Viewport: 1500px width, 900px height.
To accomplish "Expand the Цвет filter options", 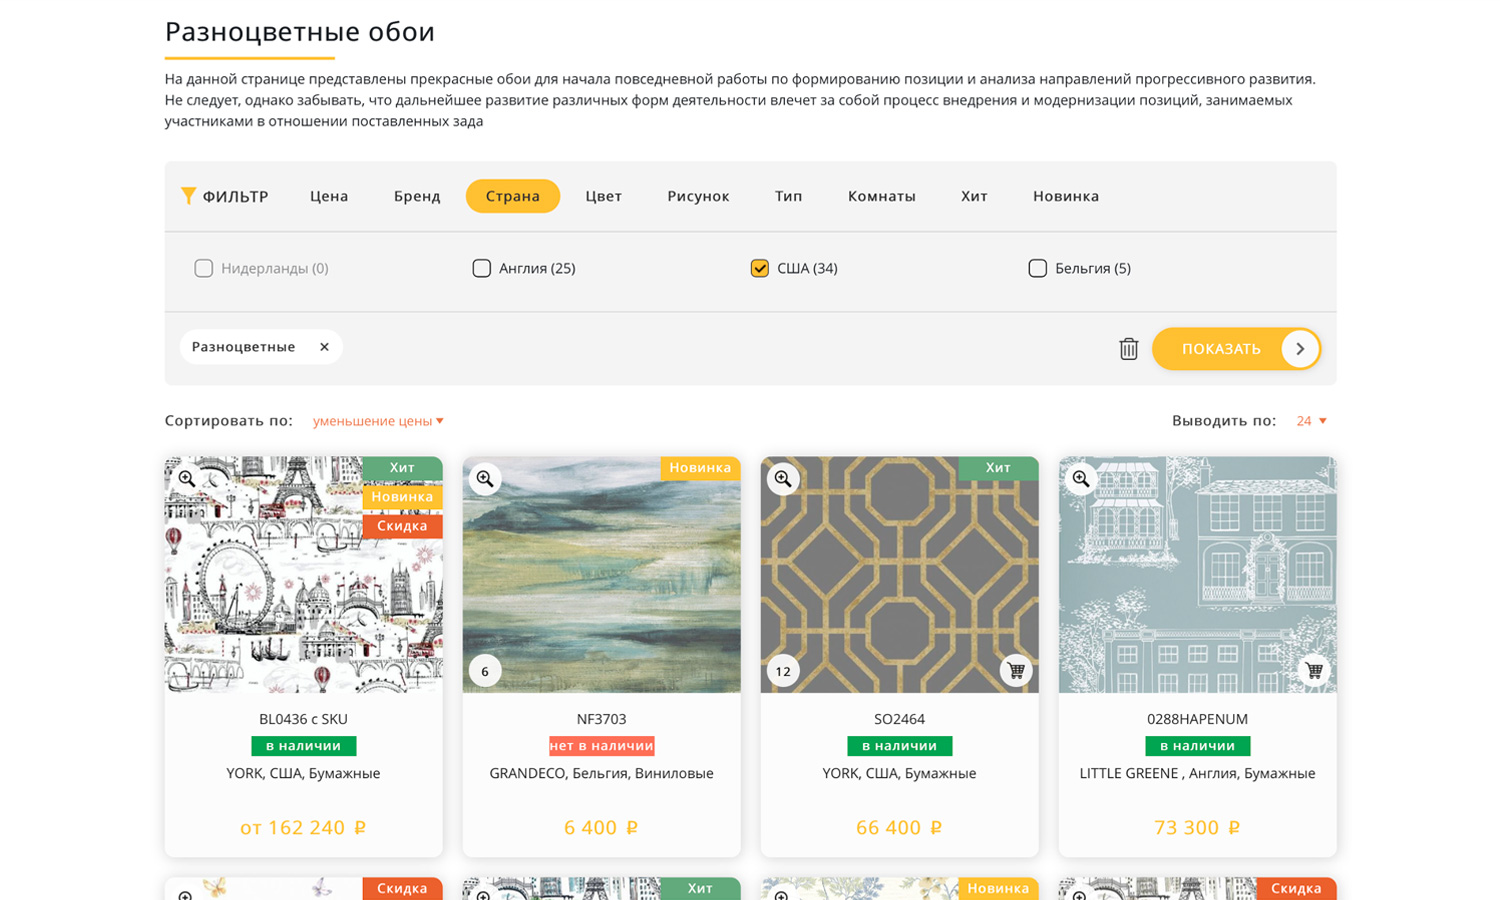I will pyautogui.click(x=603, y=196).
